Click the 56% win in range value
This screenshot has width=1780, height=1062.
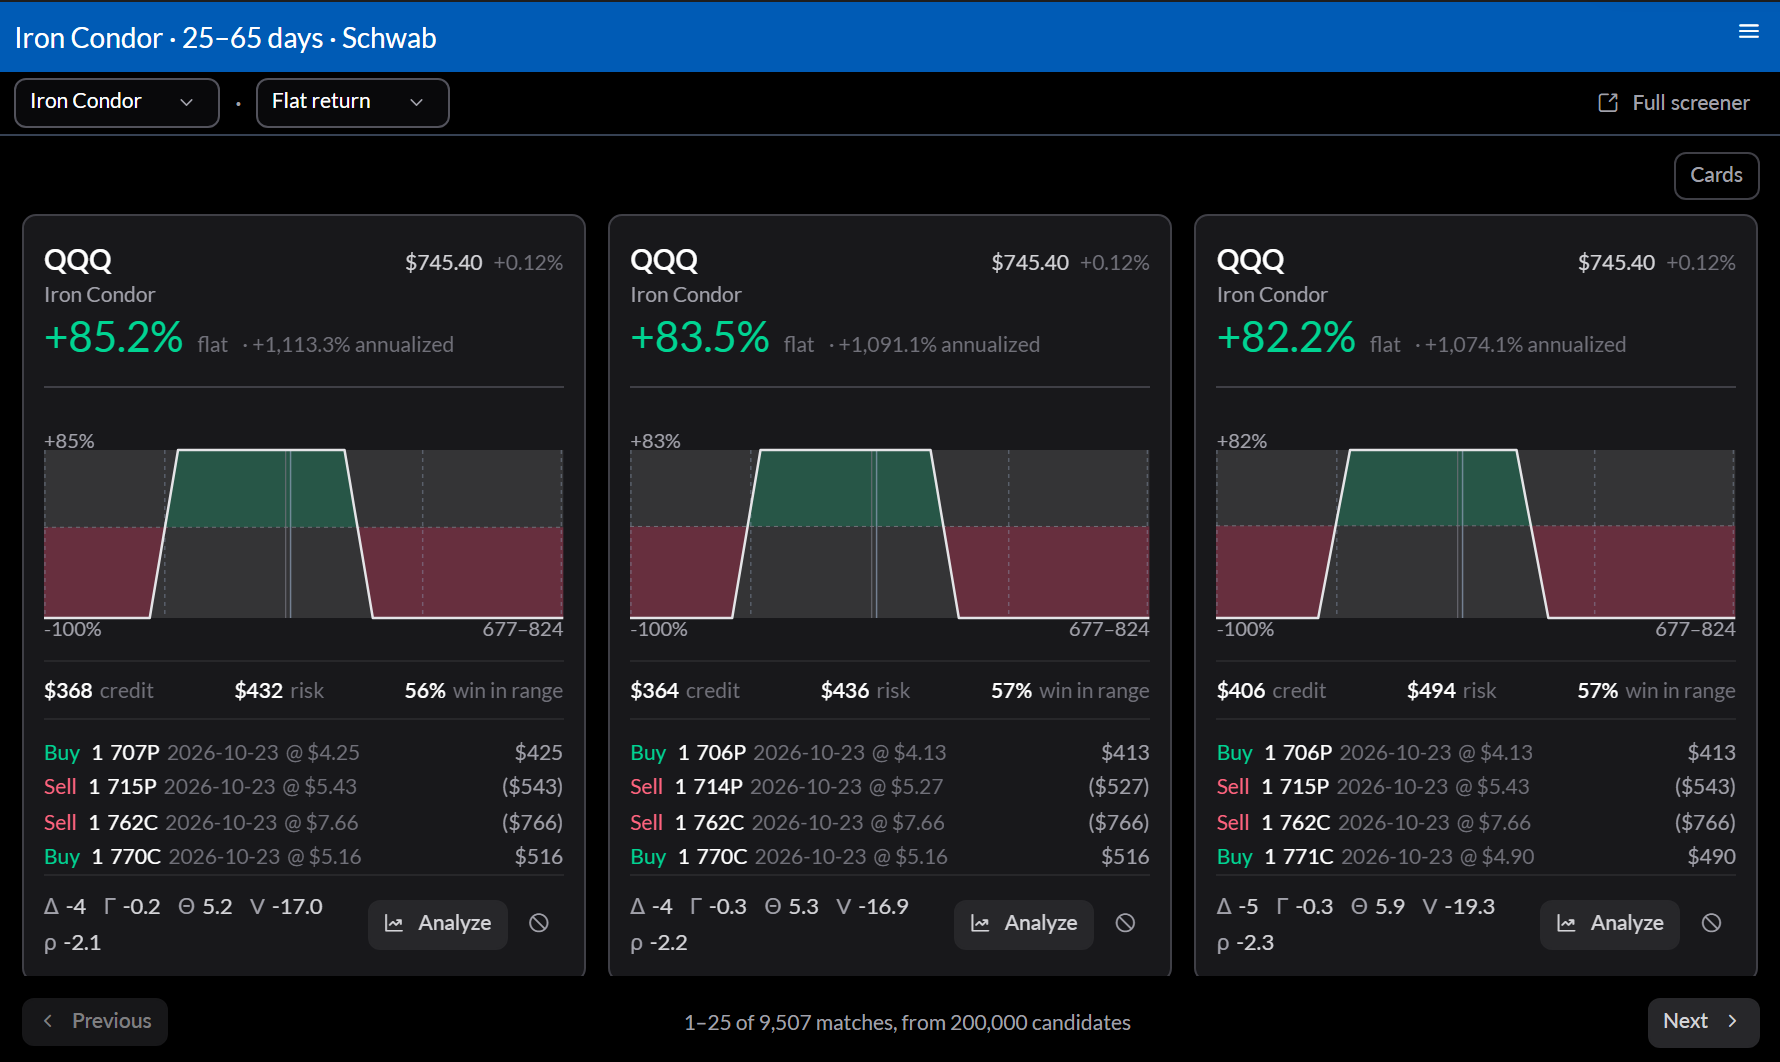(x=484, y=691)
